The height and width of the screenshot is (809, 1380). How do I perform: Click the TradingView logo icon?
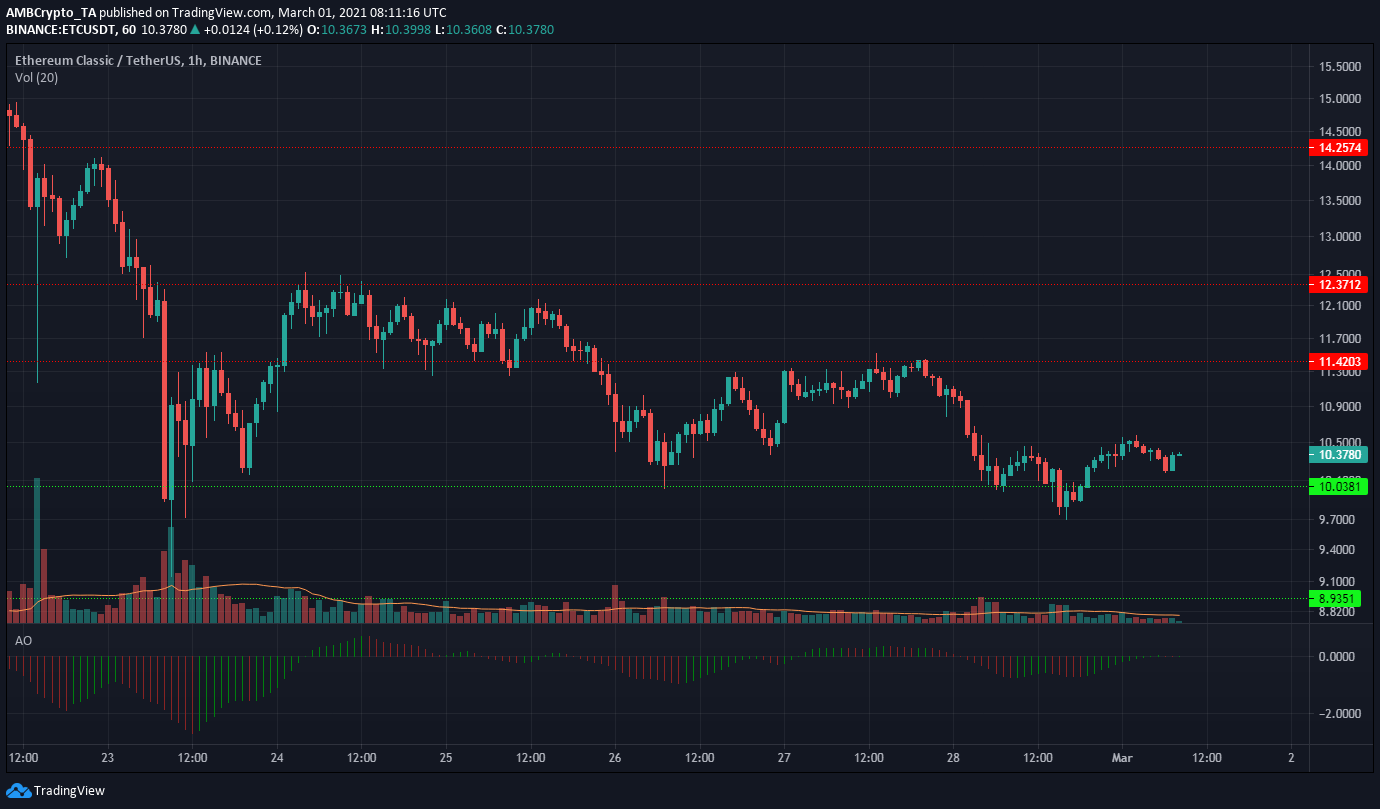pyautogui.click(x=18, y=791)
